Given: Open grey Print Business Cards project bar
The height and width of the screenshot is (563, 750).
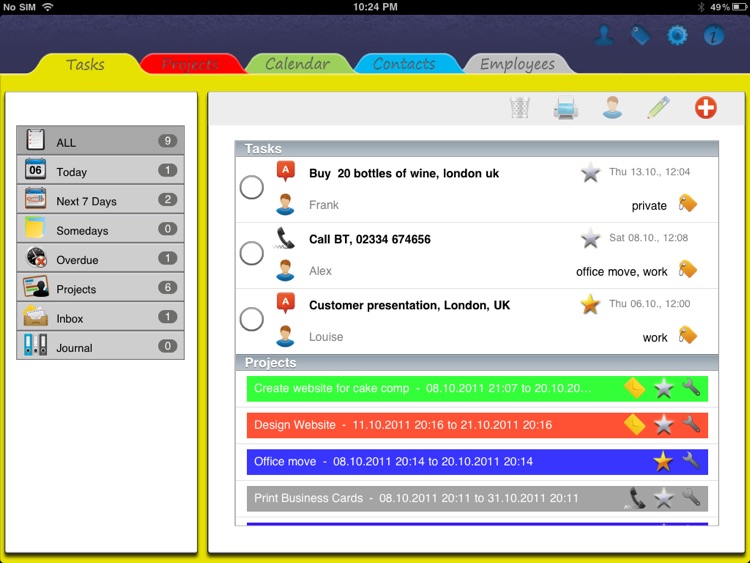Looking at the screenshot, I should (477, 498).
